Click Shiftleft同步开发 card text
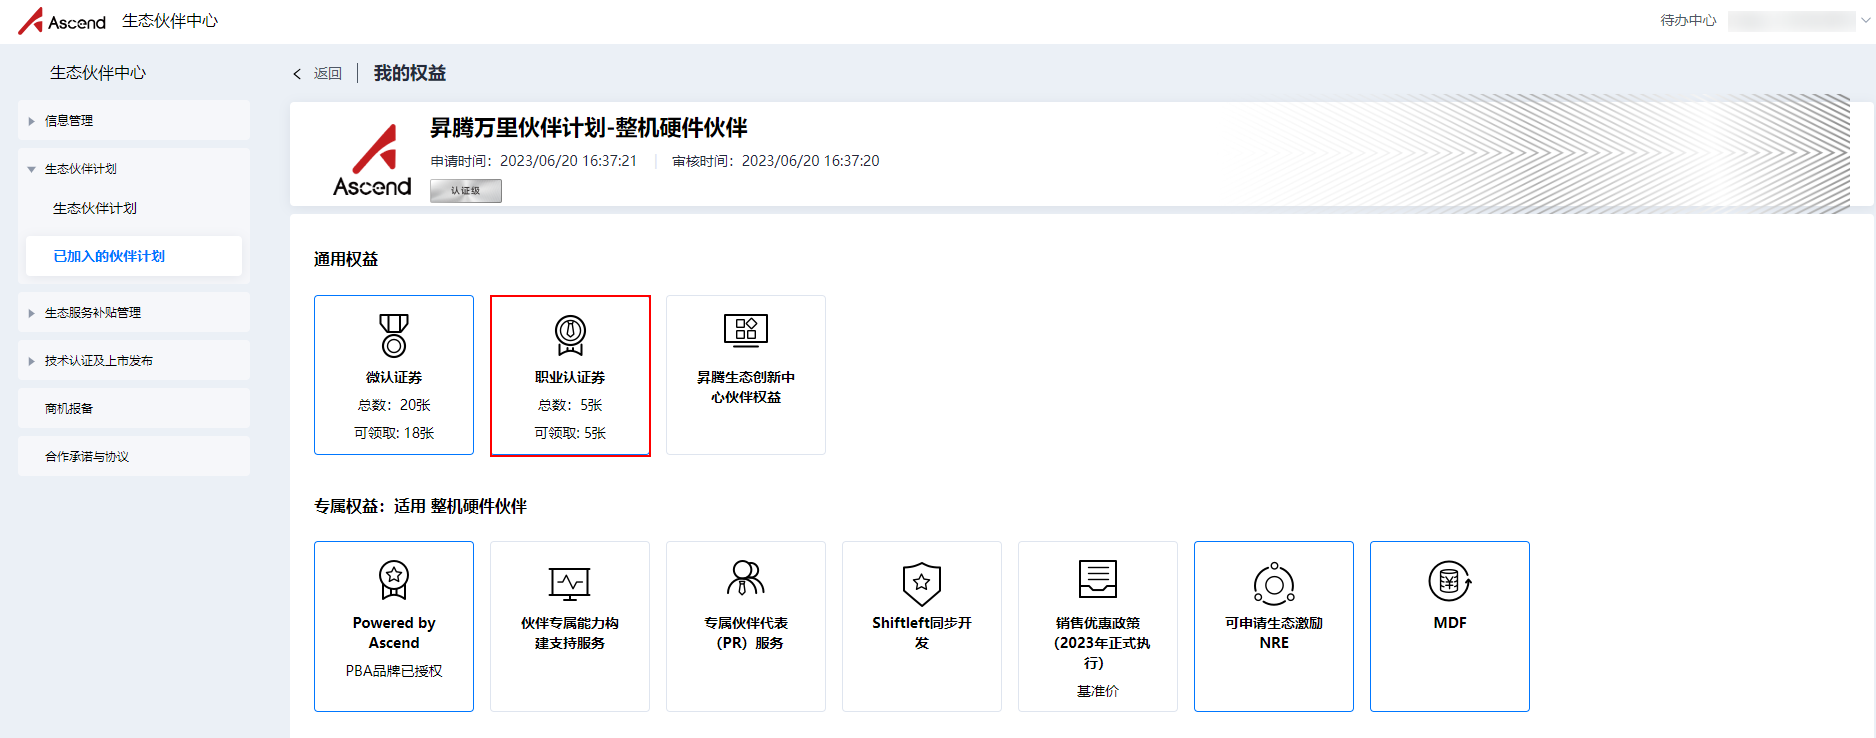 922,632
